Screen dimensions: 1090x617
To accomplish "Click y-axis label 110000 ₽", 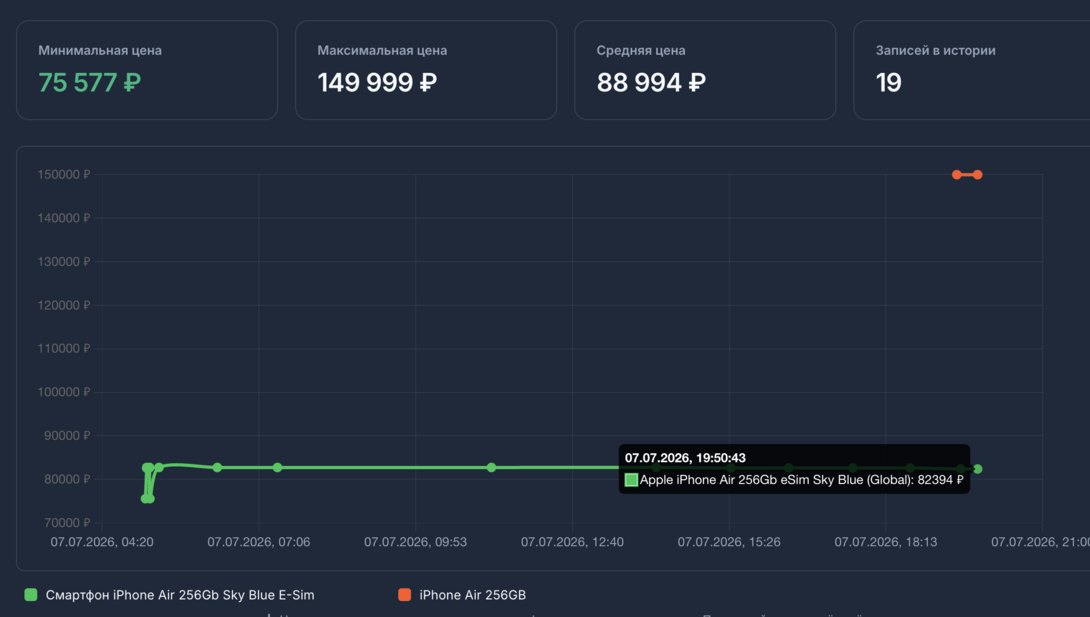I will [64, 349].
